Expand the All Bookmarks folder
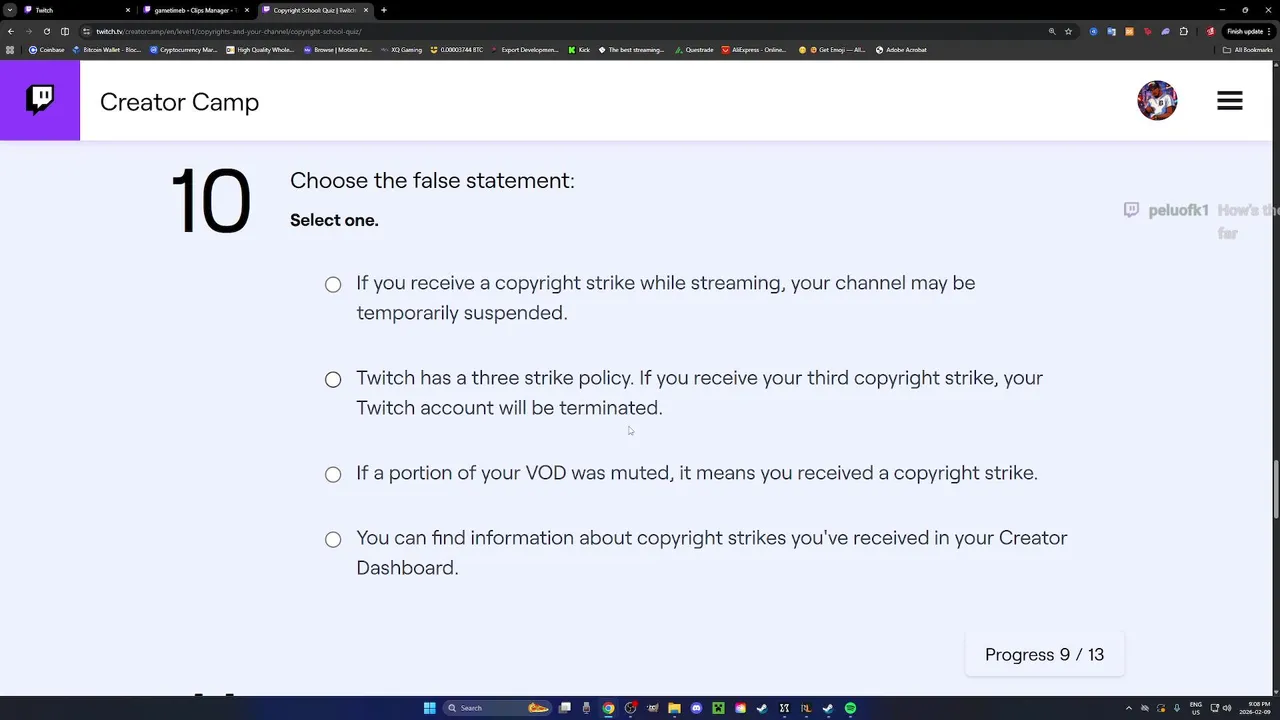Screen dimensions: 1280x720 tap(1249, 50)
